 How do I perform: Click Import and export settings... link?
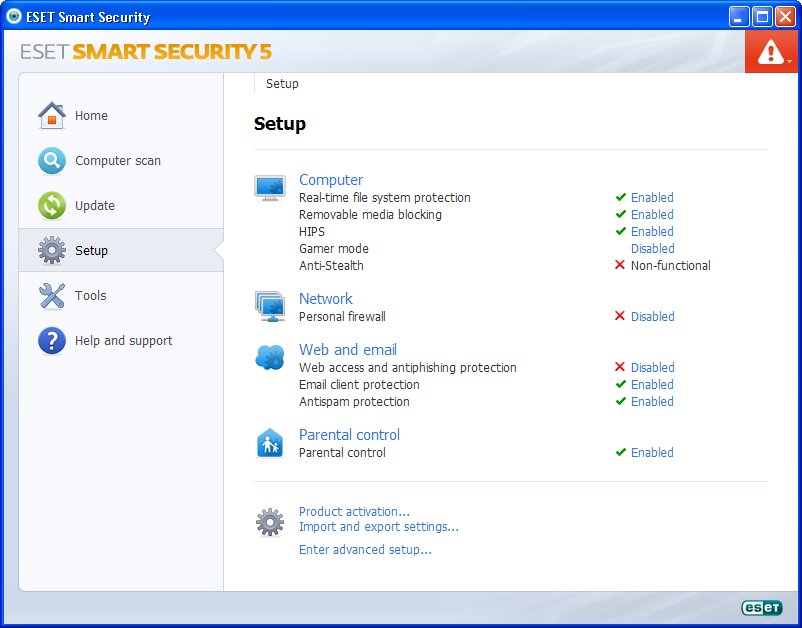[x=379, y=527]
